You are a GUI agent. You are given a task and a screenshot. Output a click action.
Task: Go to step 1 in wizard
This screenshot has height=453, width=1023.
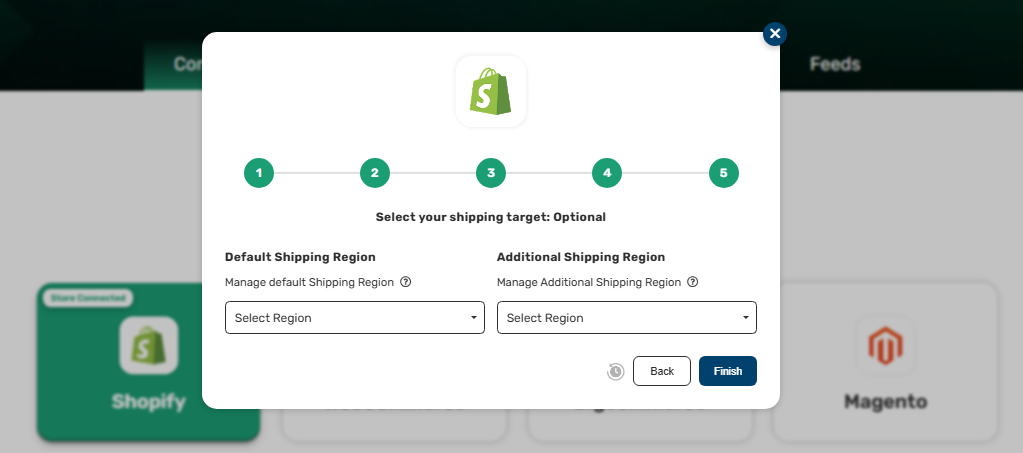click(x=259, y=173)
